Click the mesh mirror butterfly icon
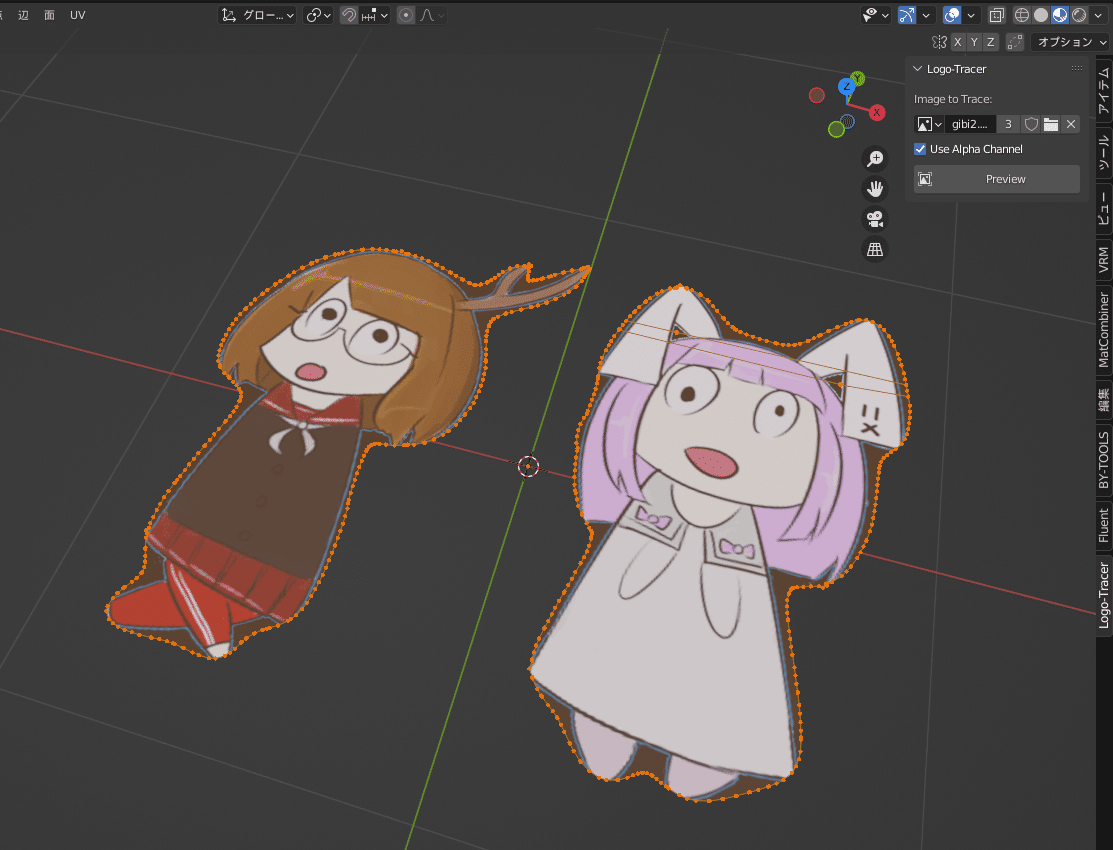 point(940,42)
